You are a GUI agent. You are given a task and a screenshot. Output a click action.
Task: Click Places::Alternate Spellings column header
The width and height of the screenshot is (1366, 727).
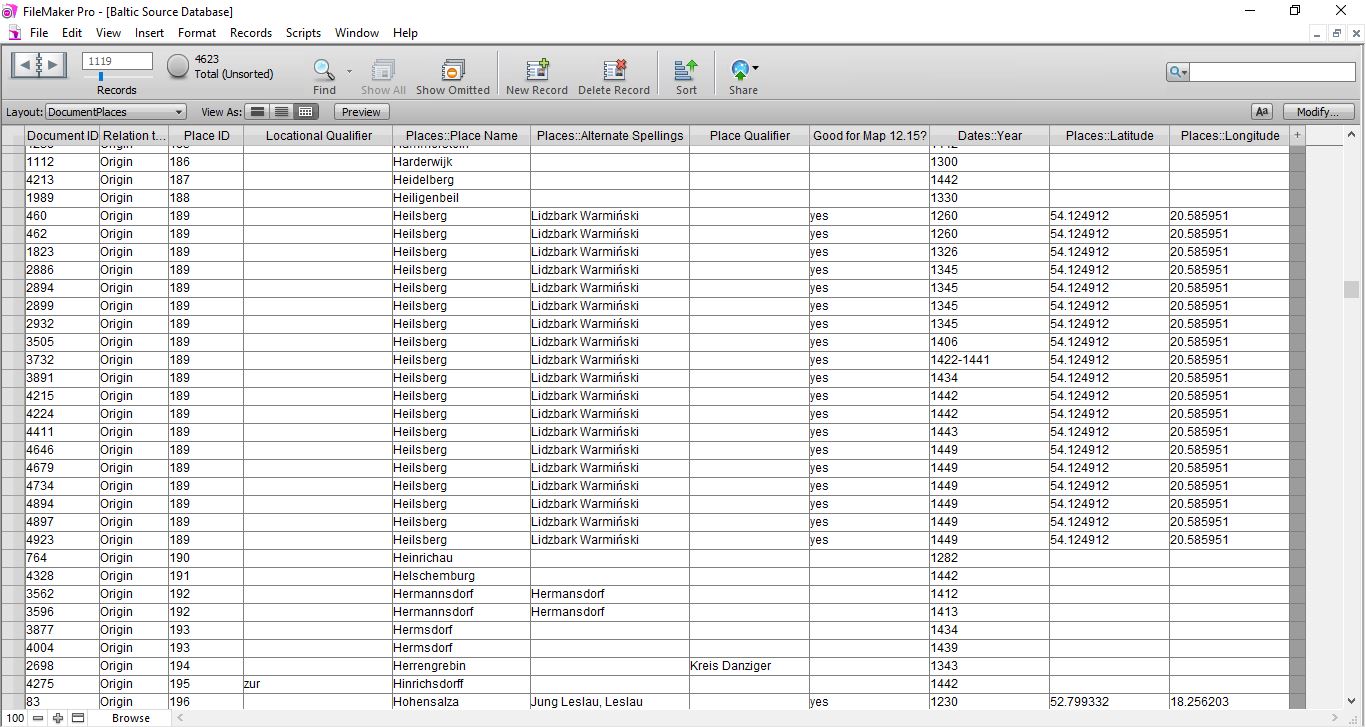610,135
